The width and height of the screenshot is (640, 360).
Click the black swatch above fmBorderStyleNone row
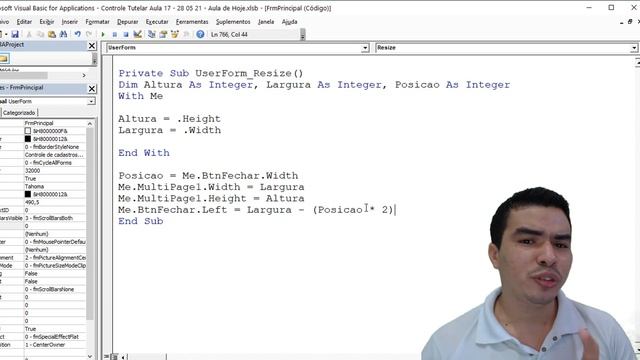pos(28,139)
